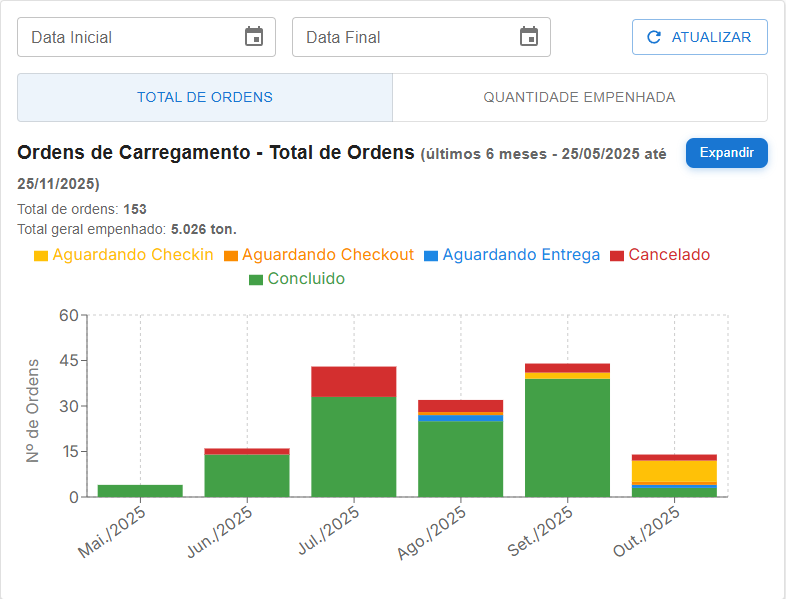Click the Aguardando Checkin legend label

[x=133, y=255]
